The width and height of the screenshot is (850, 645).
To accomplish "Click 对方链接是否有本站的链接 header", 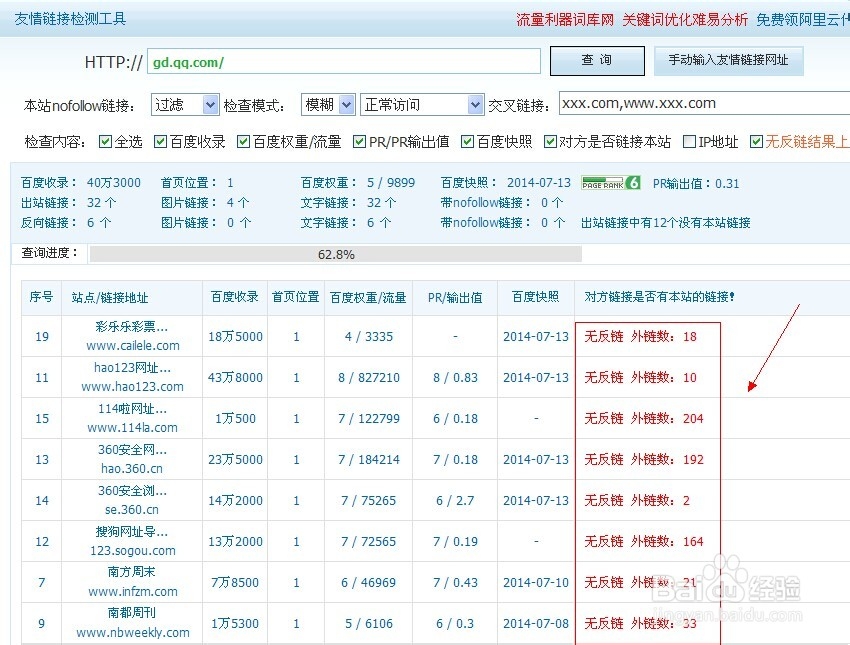I will (x=659, y=297).
